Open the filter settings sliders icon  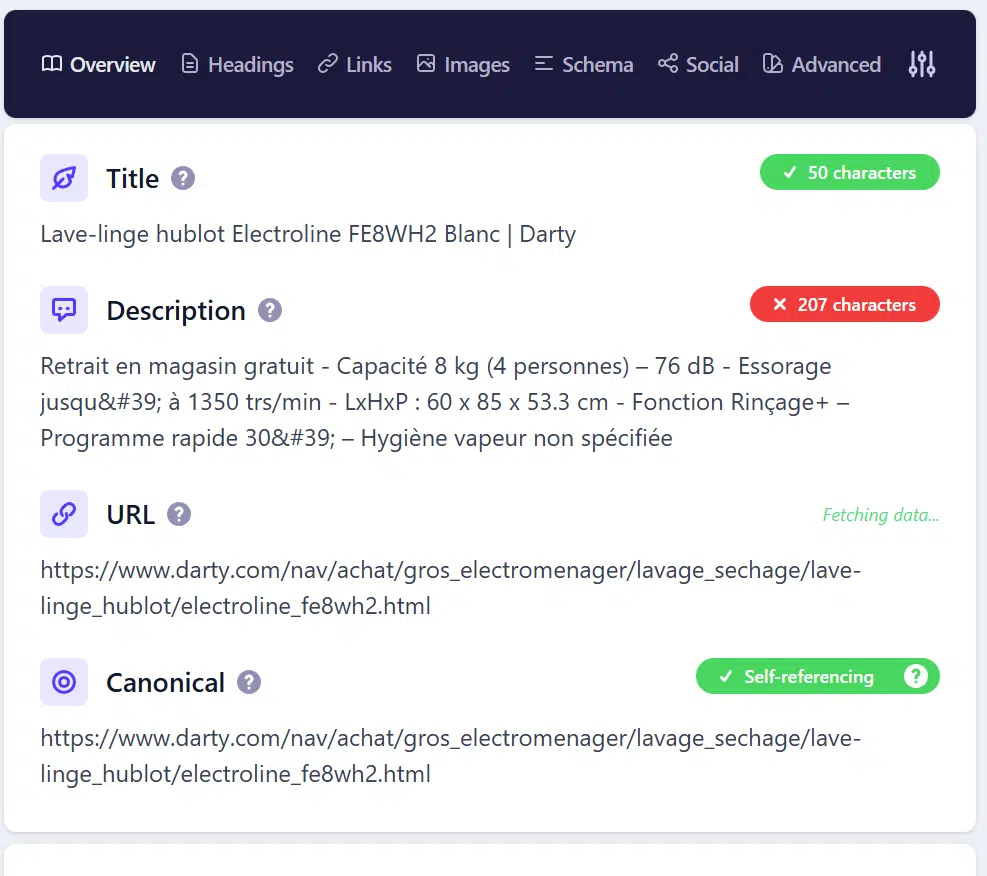point(921,63)
